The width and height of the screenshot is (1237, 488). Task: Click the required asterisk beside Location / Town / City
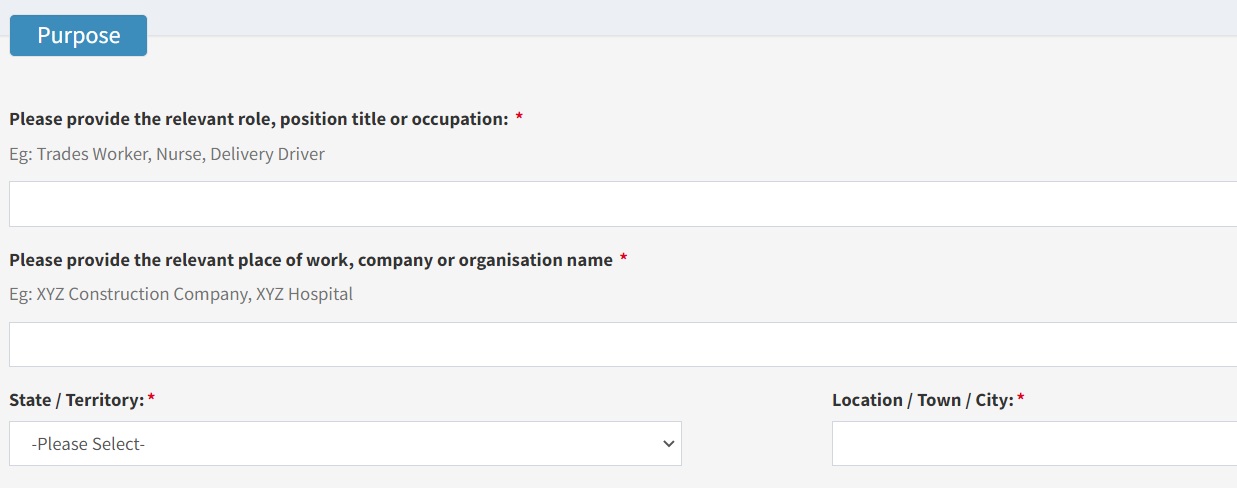tap(1021, 398)
